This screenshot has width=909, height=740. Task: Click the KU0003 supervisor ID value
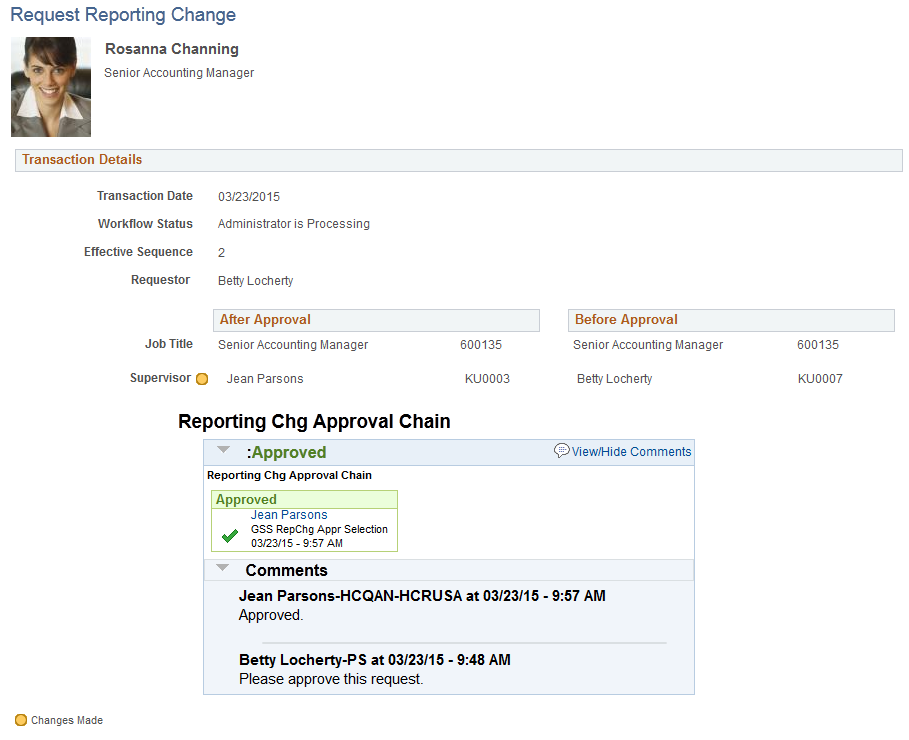click(487, 379)
